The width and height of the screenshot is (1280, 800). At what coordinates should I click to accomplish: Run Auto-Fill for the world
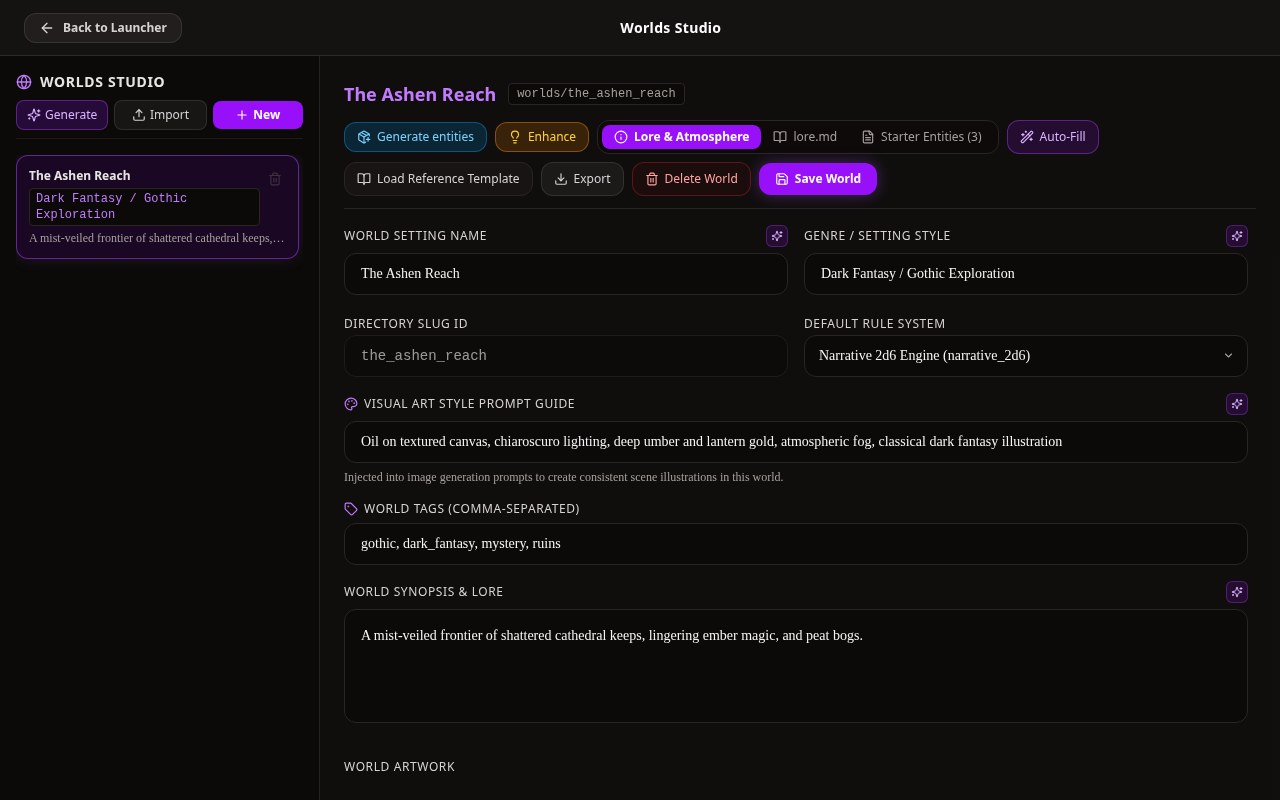tap(1053, 137)
